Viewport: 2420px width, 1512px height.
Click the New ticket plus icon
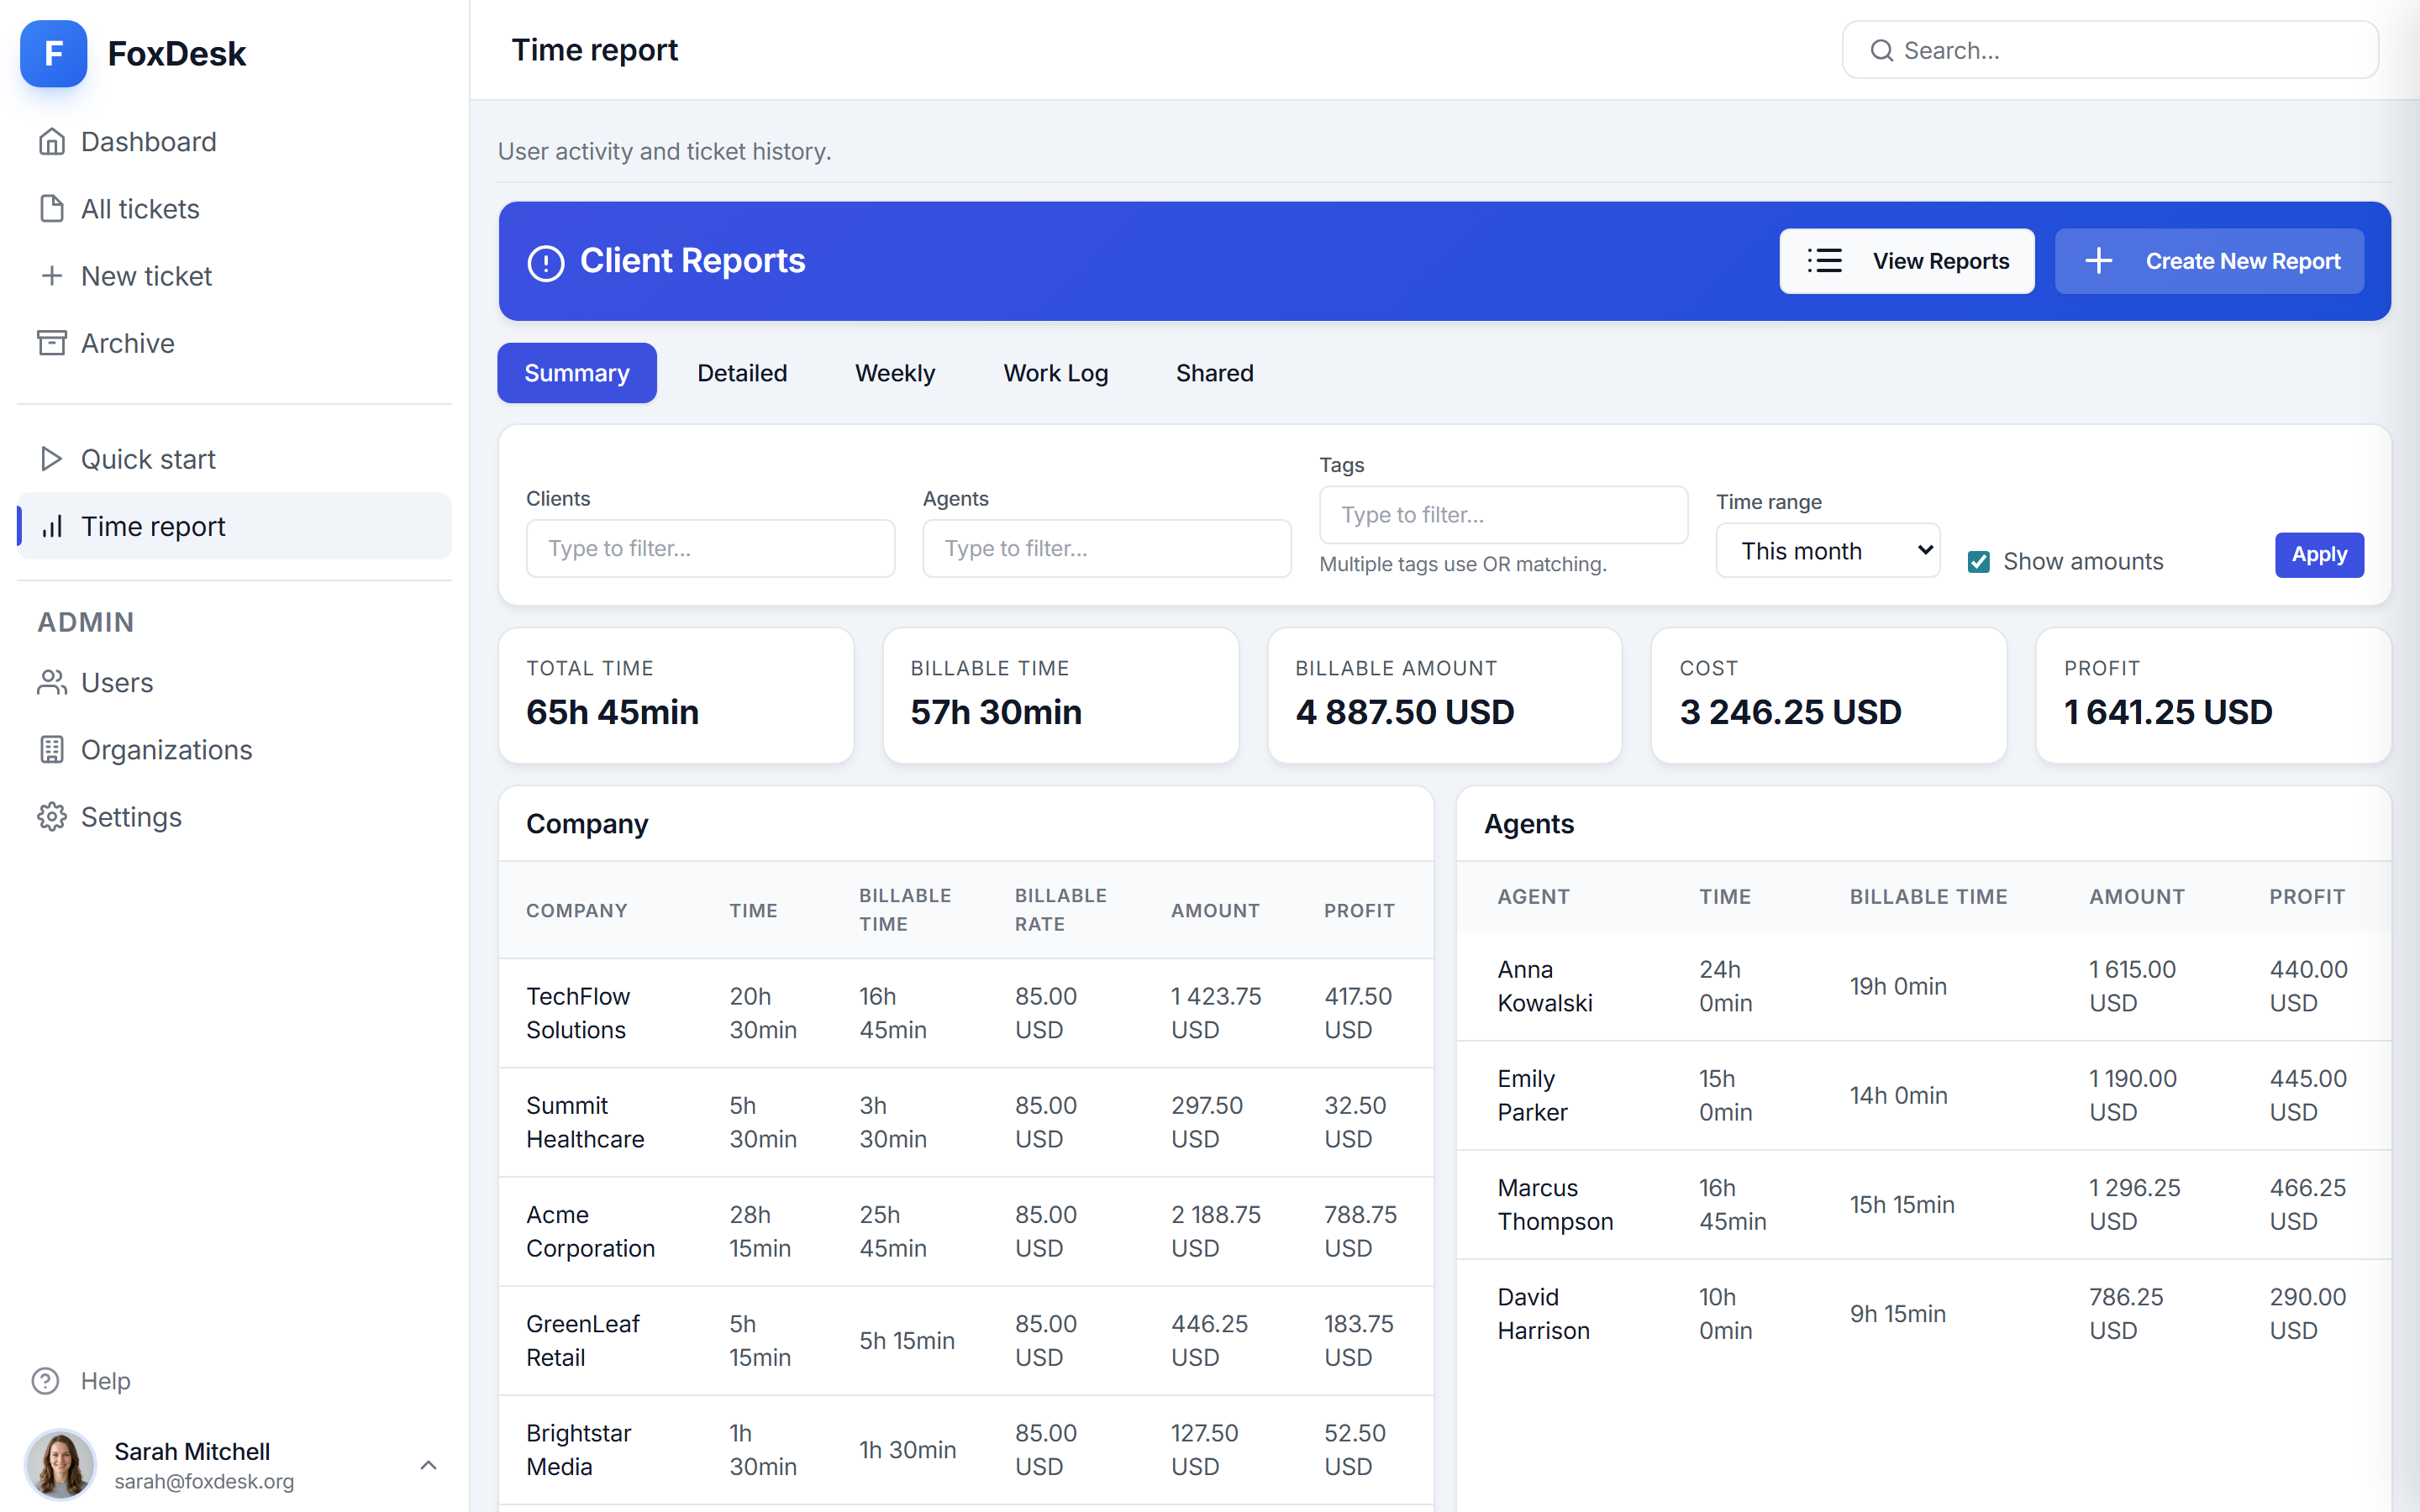(51, 275)
